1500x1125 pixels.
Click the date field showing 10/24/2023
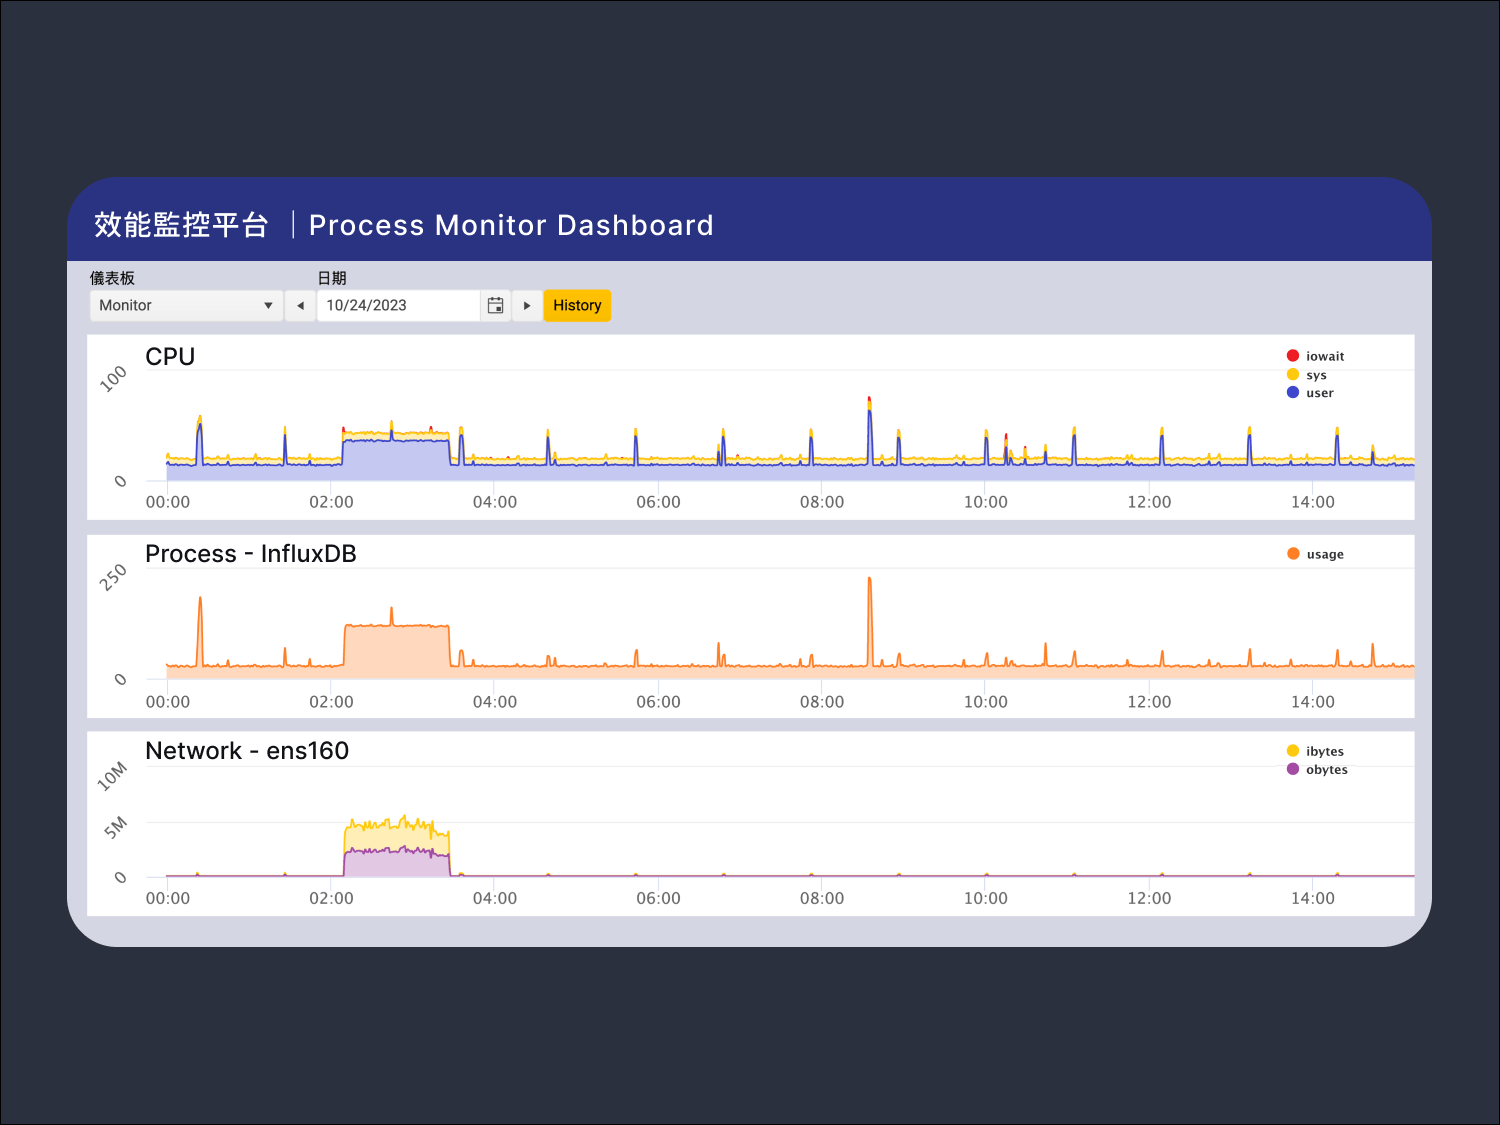(398, 306)
